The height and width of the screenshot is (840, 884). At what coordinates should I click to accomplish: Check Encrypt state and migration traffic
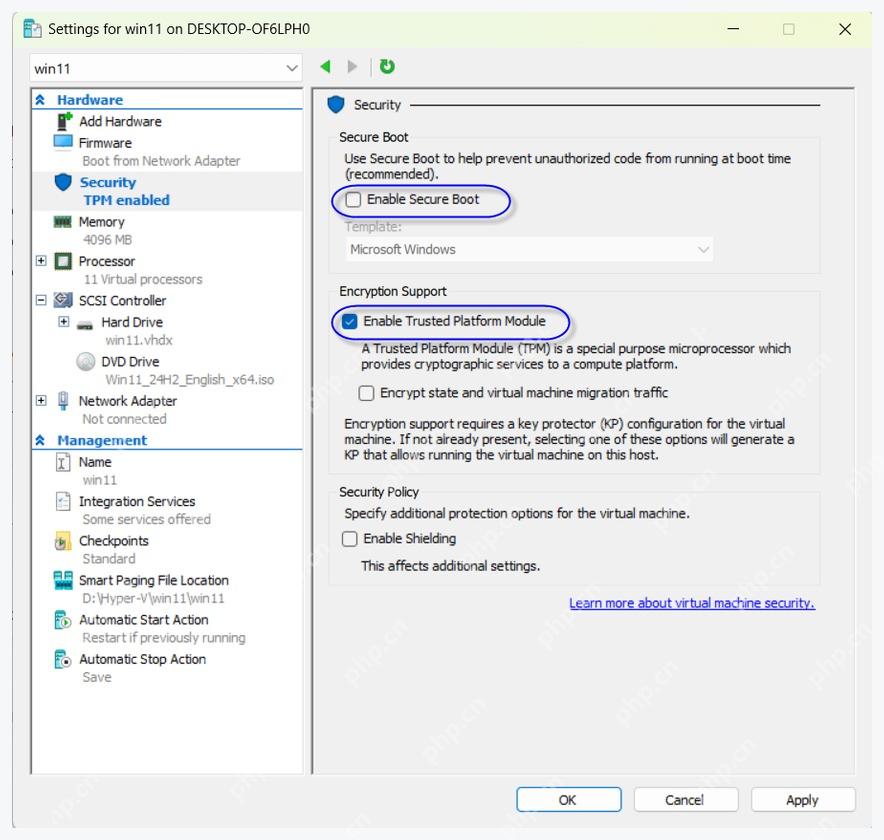366,393
